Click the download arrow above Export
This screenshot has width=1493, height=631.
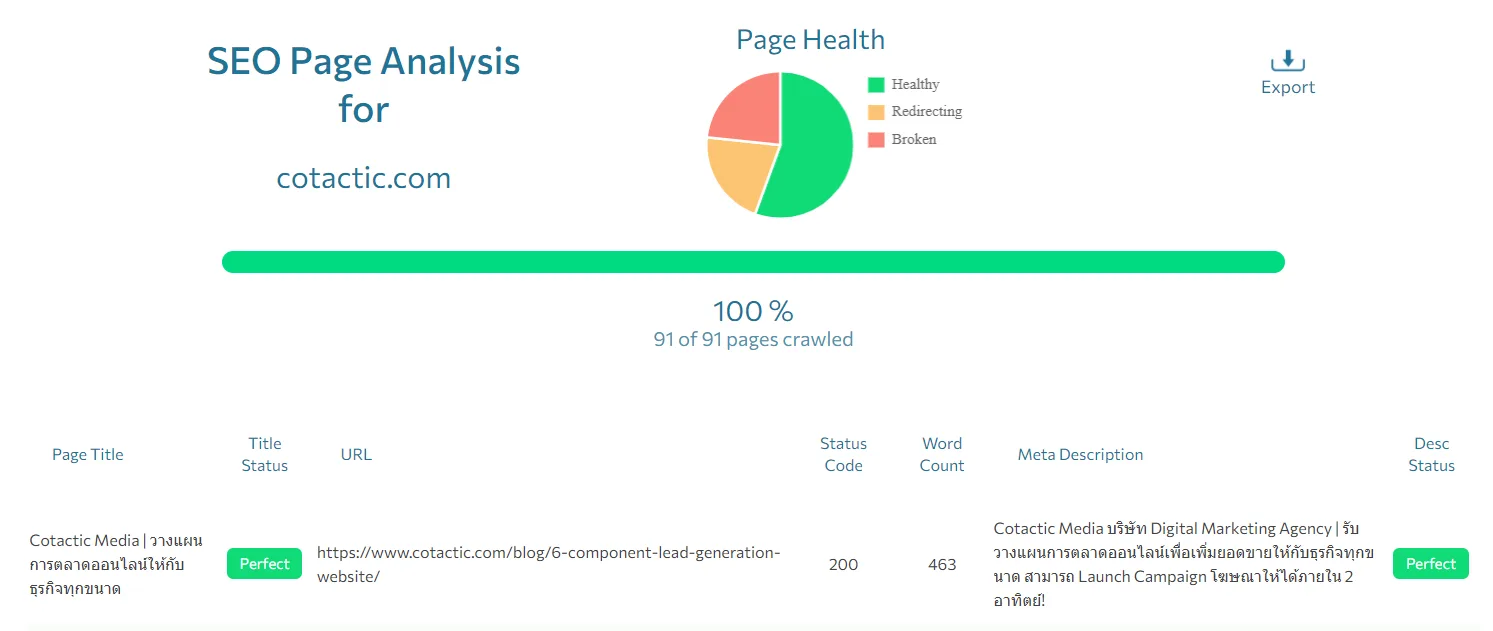point(1287,61)
